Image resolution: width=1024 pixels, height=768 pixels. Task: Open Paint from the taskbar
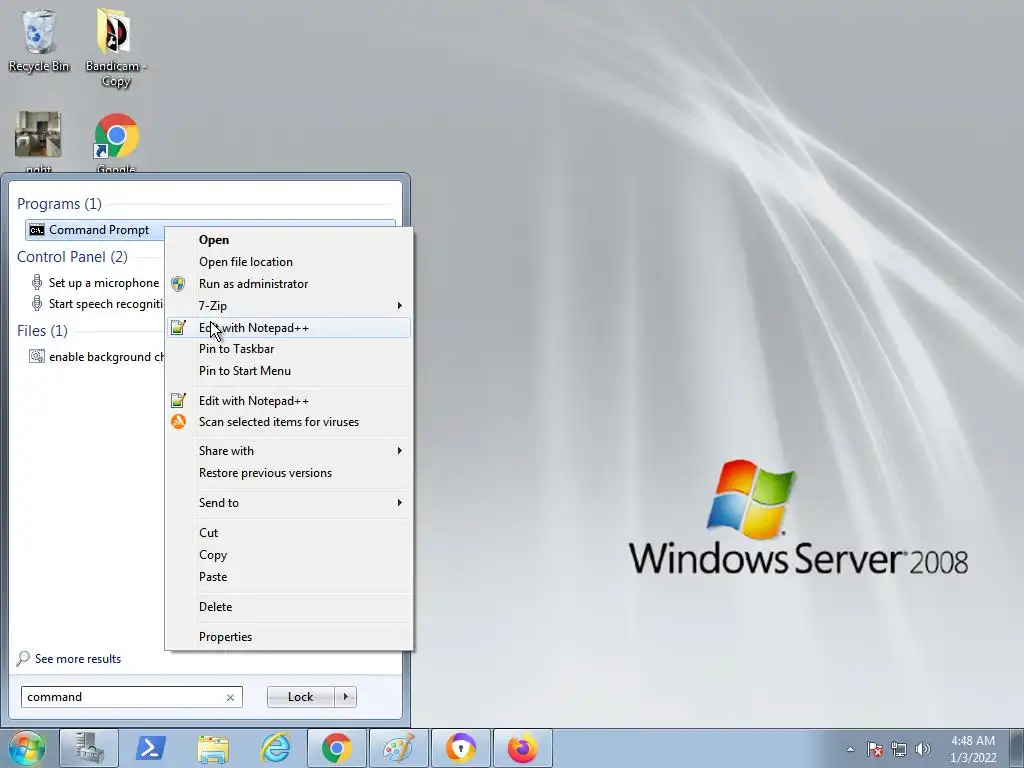click(399, 748)
